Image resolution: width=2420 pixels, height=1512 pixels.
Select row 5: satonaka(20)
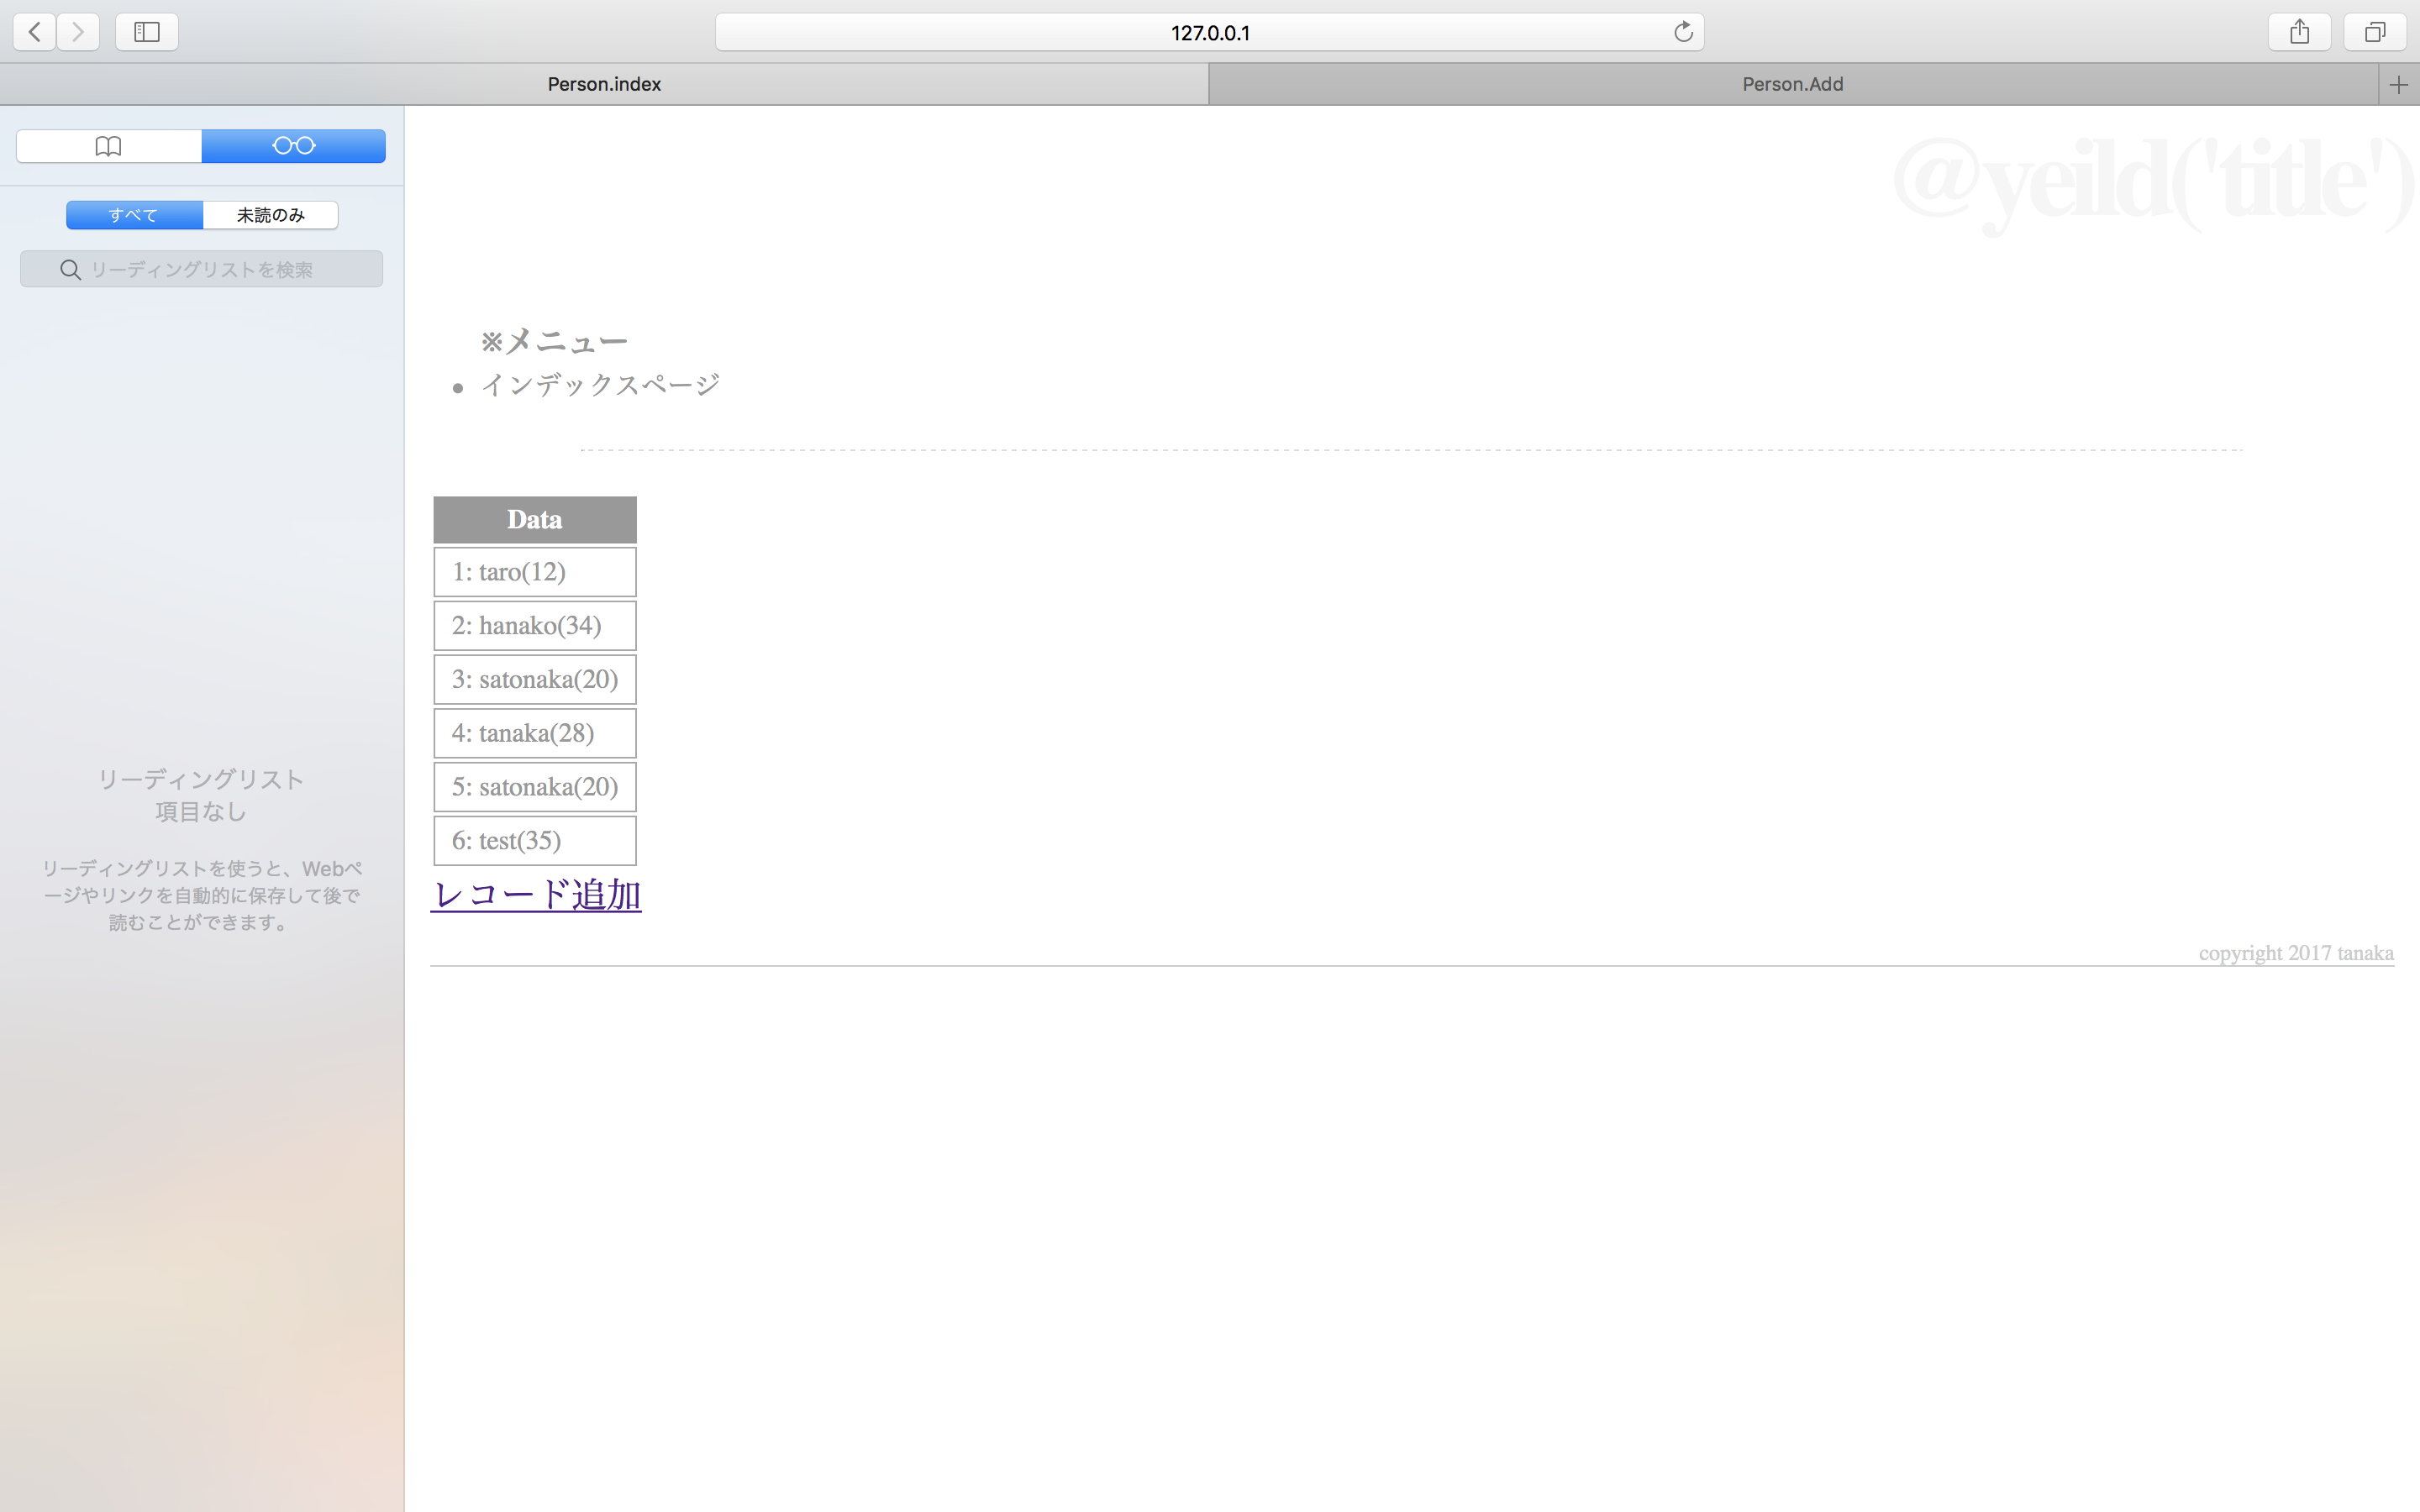[535, 787]
